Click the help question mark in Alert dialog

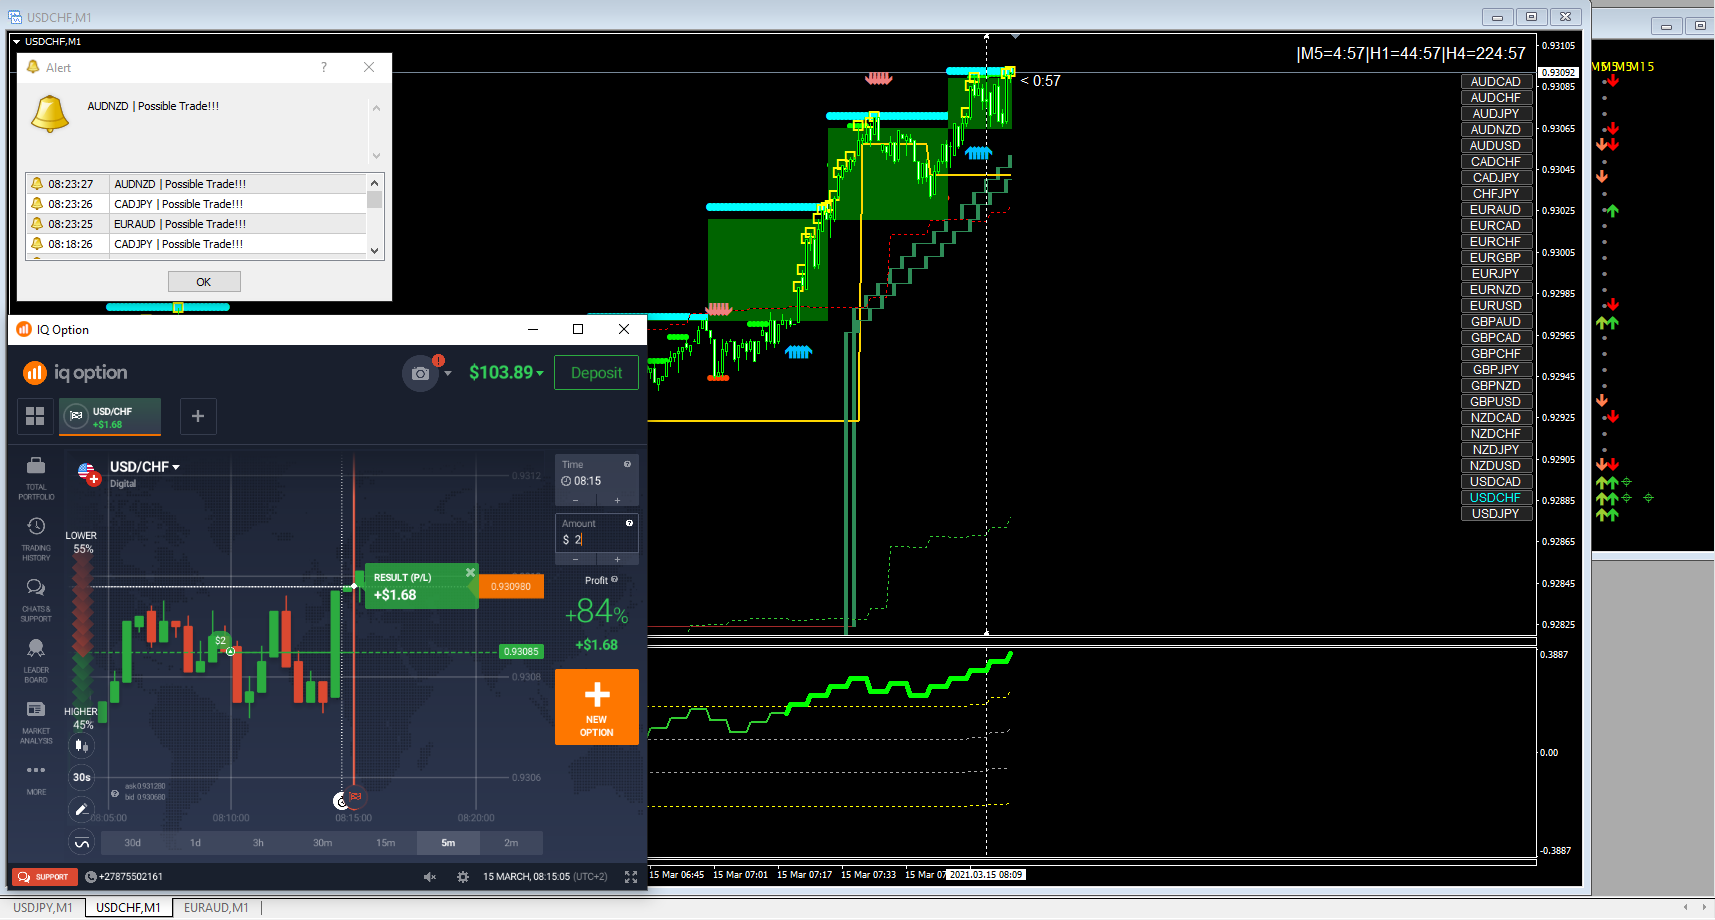pyautogui.click(x=324, y=67)
